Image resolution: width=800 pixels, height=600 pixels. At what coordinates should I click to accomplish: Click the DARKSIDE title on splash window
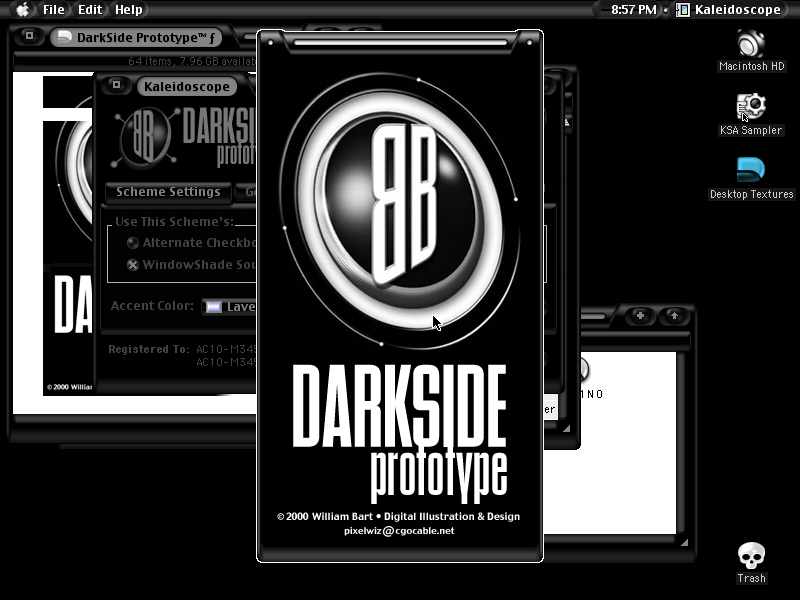pyautogui.click(x=399, y=406)
